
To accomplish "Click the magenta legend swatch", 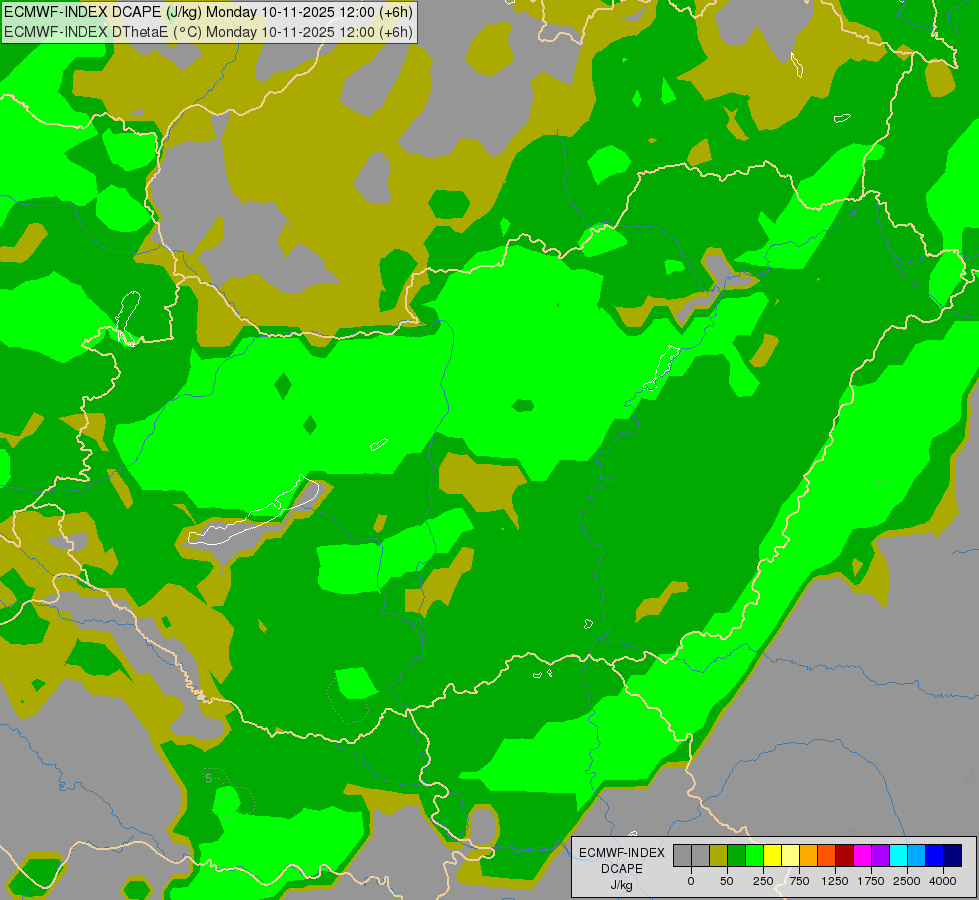I will click(x=863, y=855).
